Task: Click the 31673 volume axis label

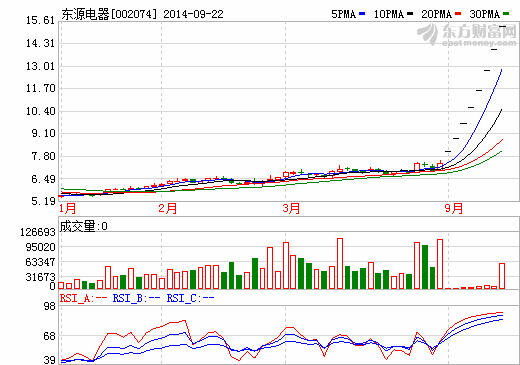Action: [x=40, y=277]
